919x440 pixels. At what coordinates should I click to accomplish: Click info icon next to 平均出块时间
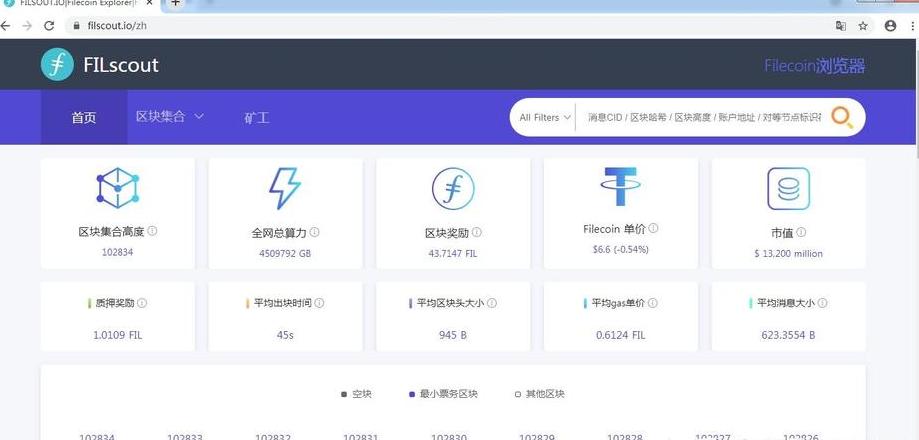pos(319,303)
